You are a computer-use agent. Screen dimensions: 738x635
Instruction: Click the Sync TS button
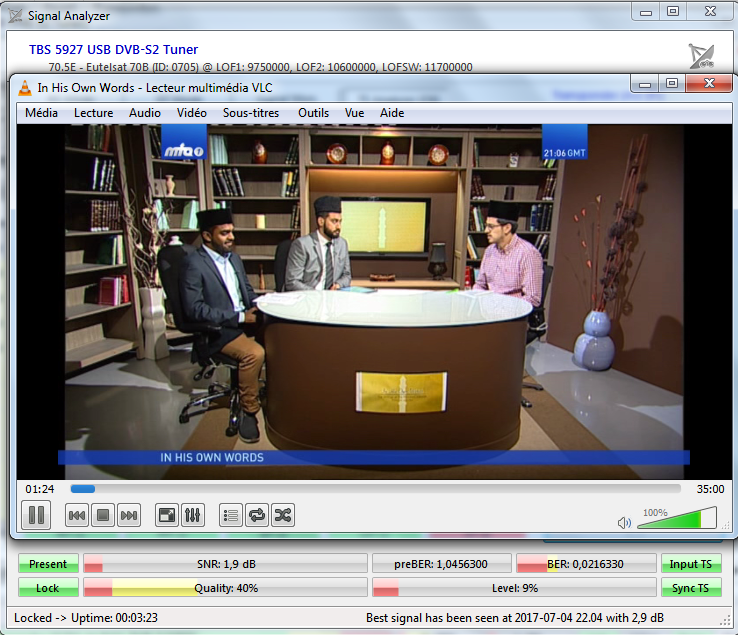691,588
